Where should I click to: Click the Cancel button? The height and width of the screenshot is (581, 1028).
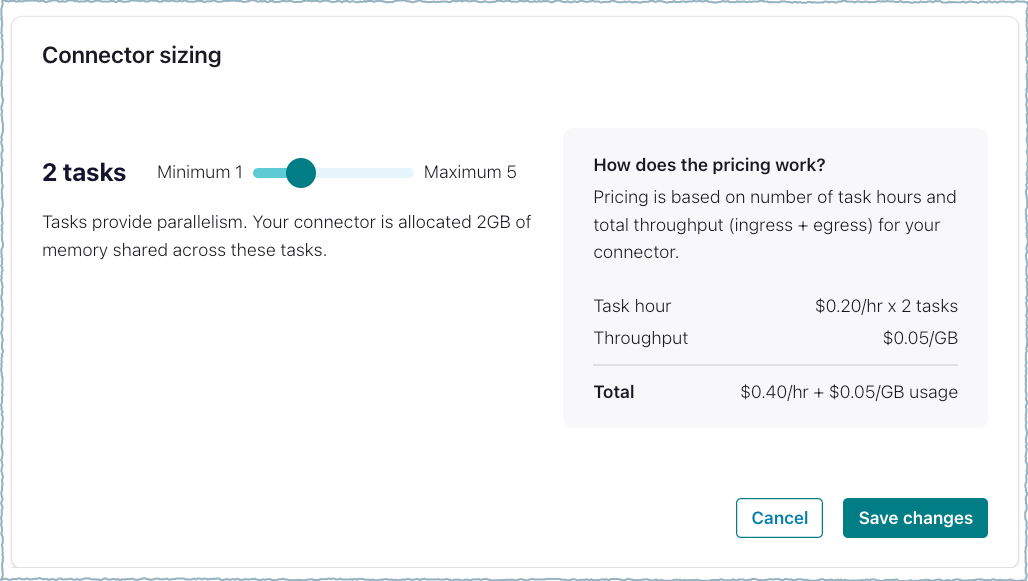(x=779, y=518)
